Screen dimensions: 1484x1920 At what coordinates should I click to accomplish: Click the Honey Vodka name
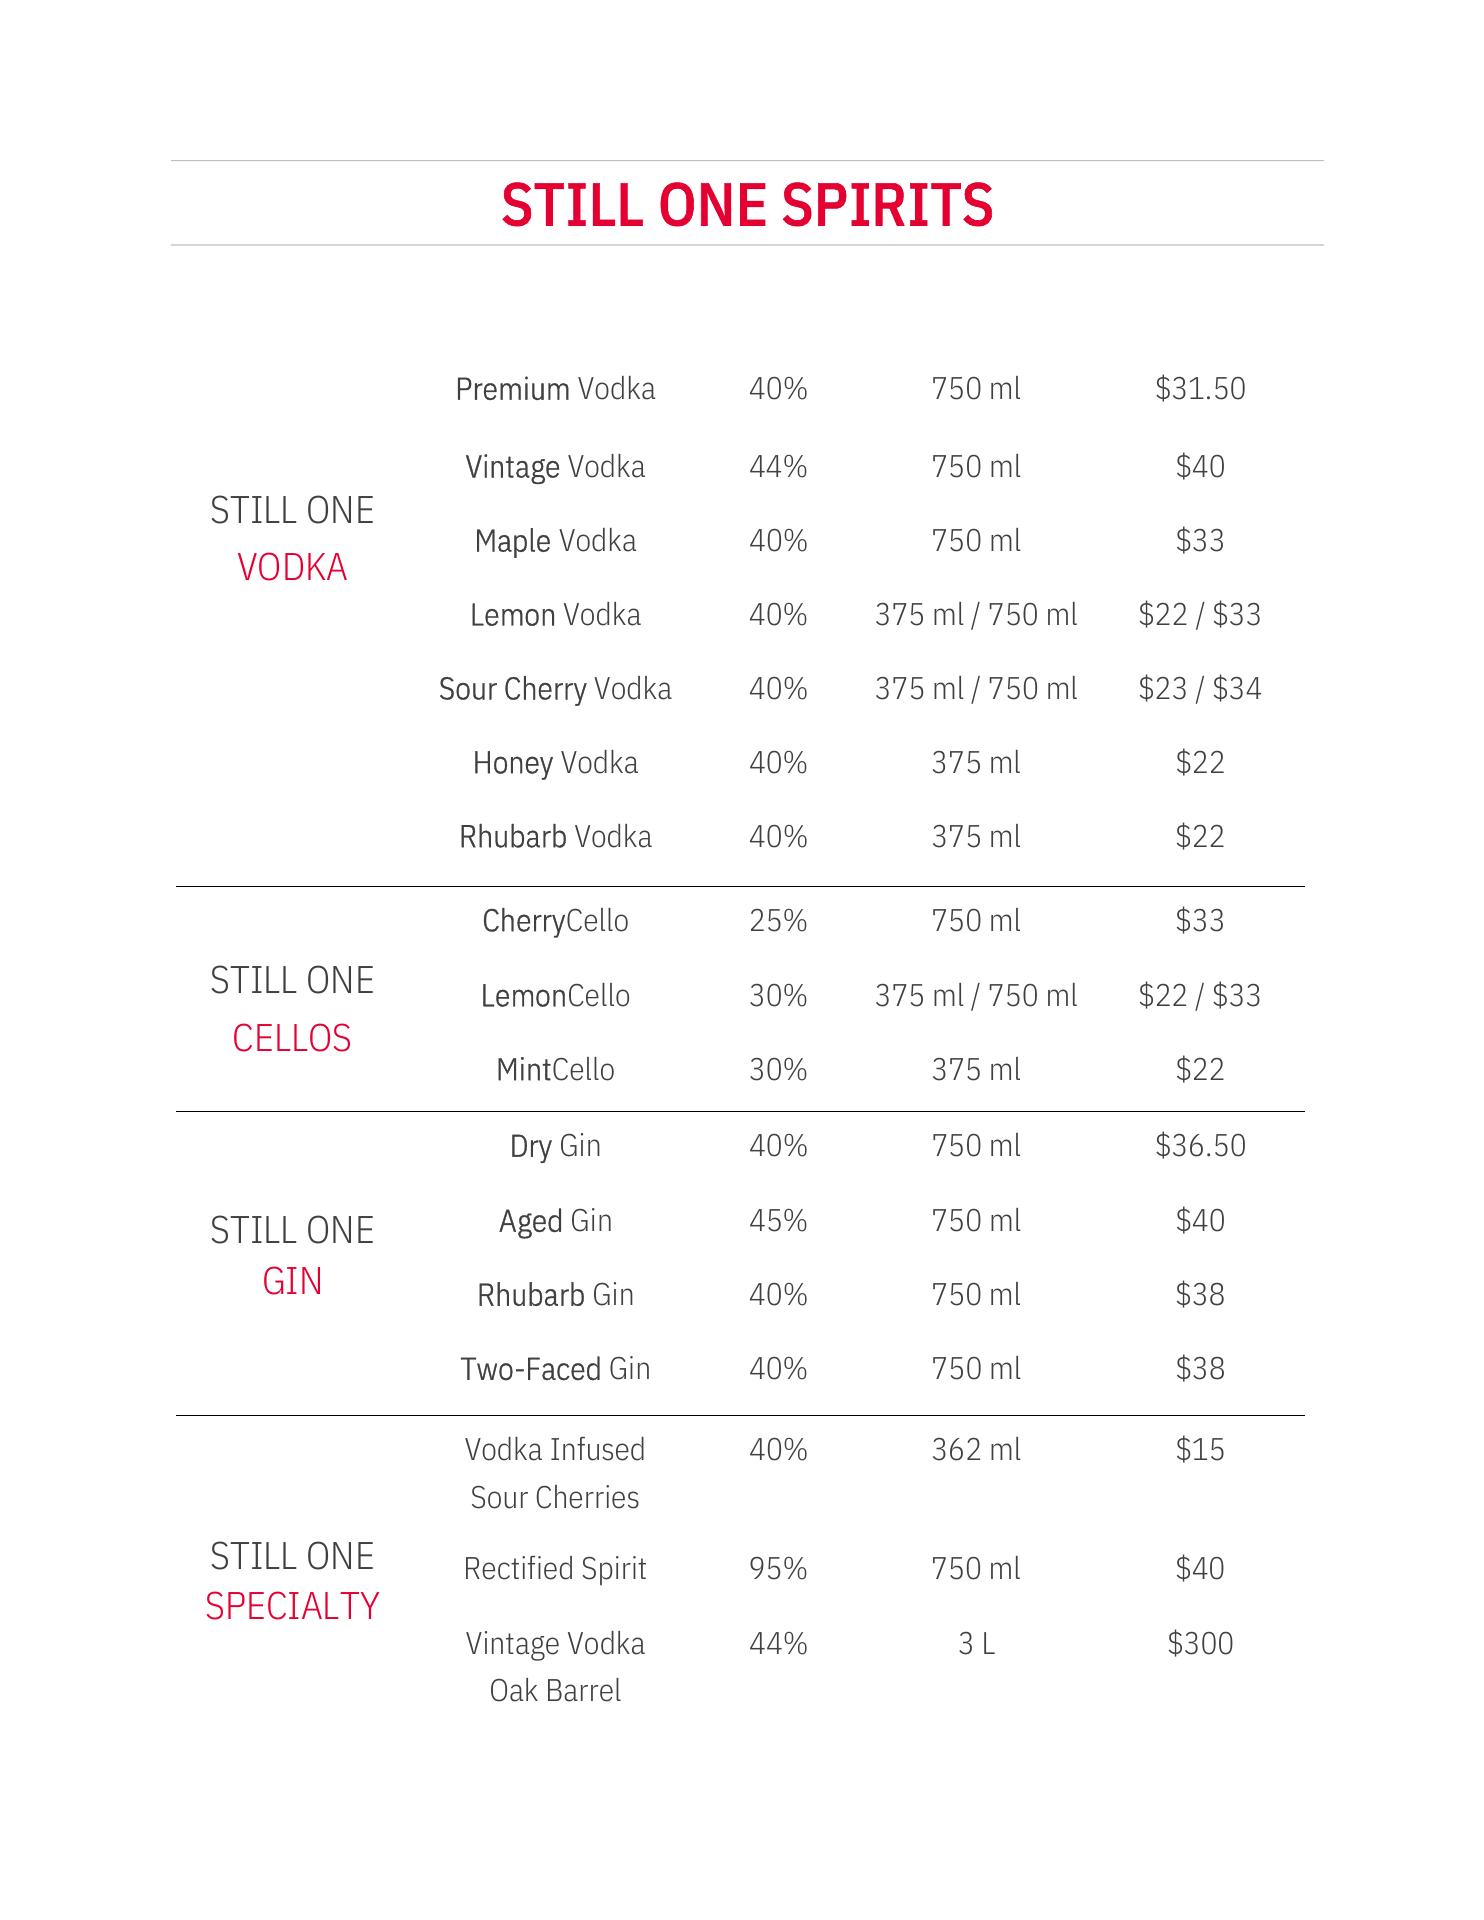coord(555,763)
